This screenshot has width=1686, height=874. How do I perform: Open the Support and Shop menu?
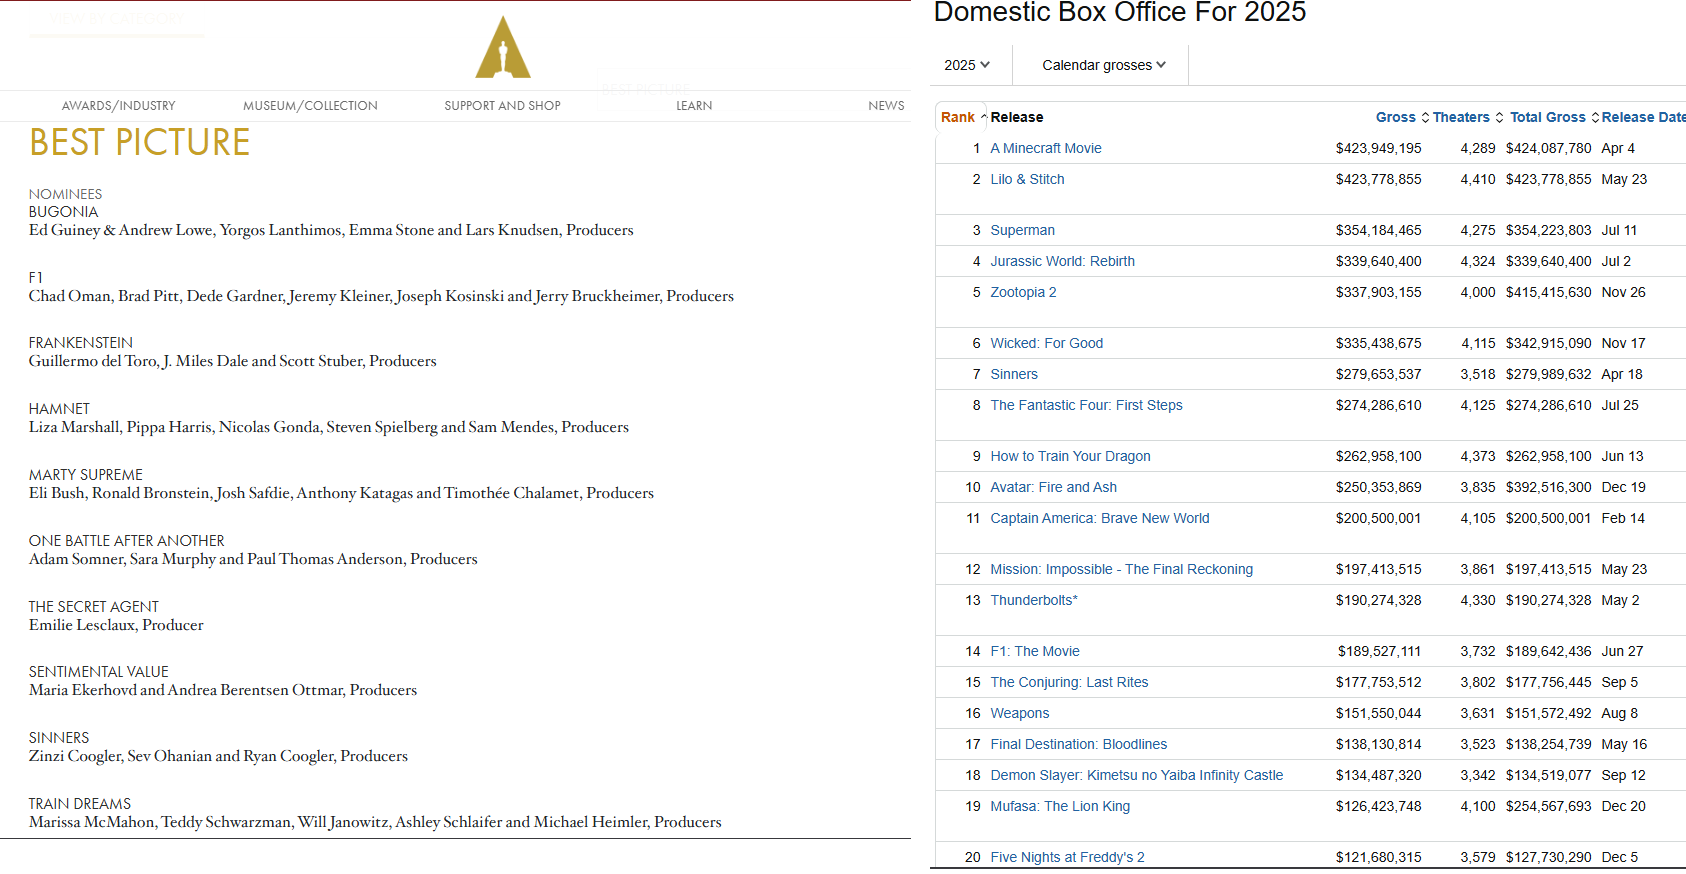pyautogui.click(x=503, y=106)
